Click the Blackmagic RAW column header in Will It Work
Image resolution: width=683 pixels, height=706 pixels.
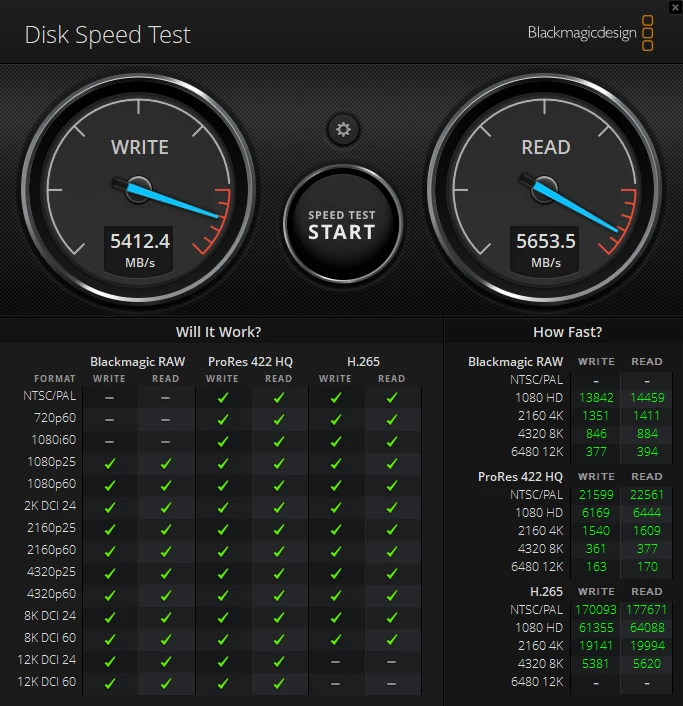[137, 362]
